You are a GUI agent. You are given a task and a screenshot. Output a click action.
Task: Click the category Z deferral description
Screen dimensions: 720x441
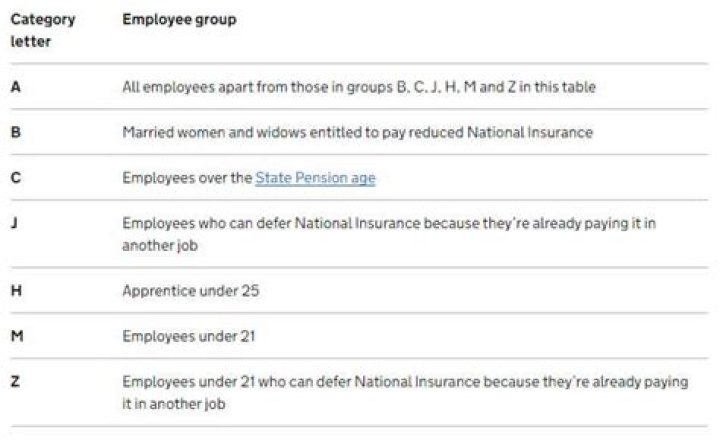405,393
